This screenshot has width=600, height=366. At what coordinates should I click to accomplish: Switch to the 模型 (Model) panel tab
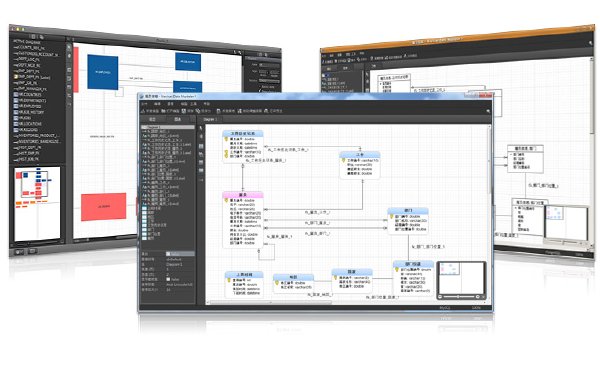pyautogui.click(x=152, y=119)
